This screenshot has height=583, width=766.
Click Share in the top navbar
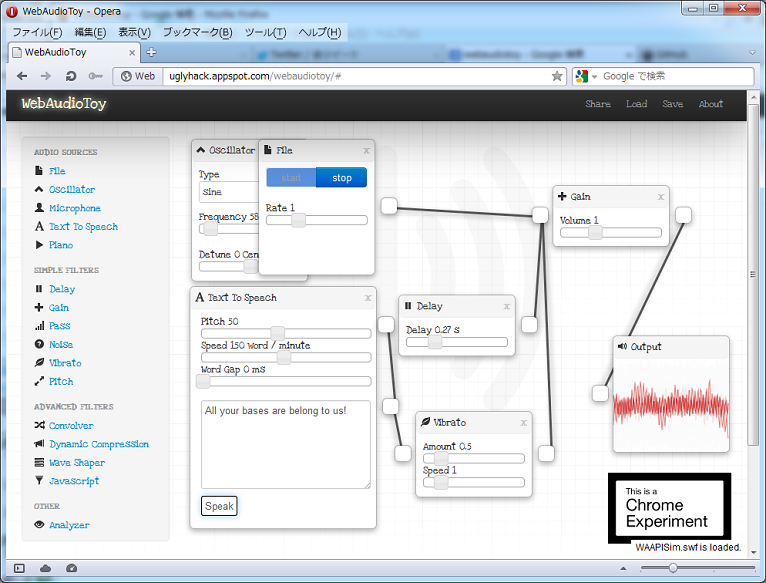[597, 104]
